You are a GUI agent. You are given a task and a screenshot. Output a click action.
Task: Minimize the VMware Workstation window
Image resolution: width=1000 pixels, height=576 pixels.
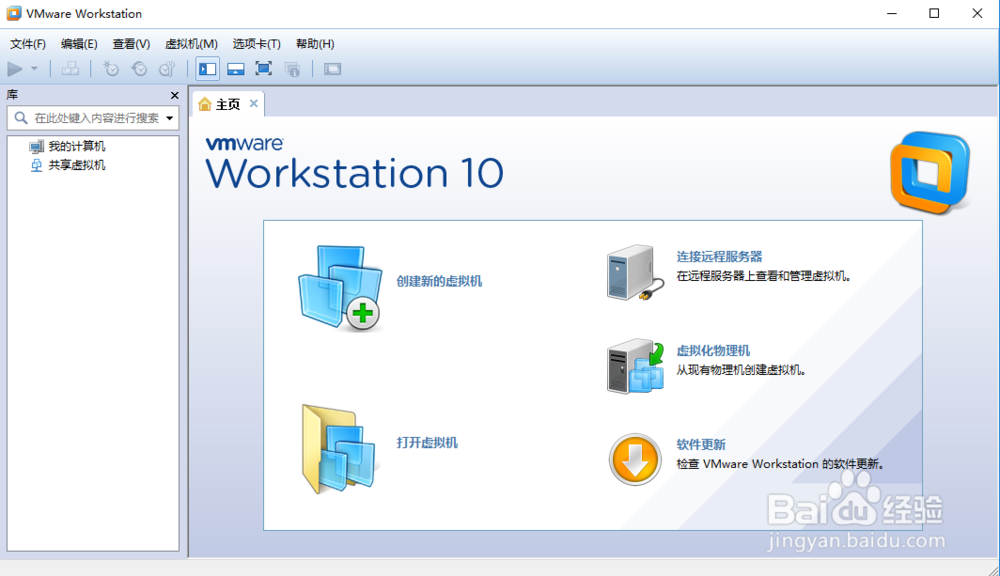click(892, 13)
